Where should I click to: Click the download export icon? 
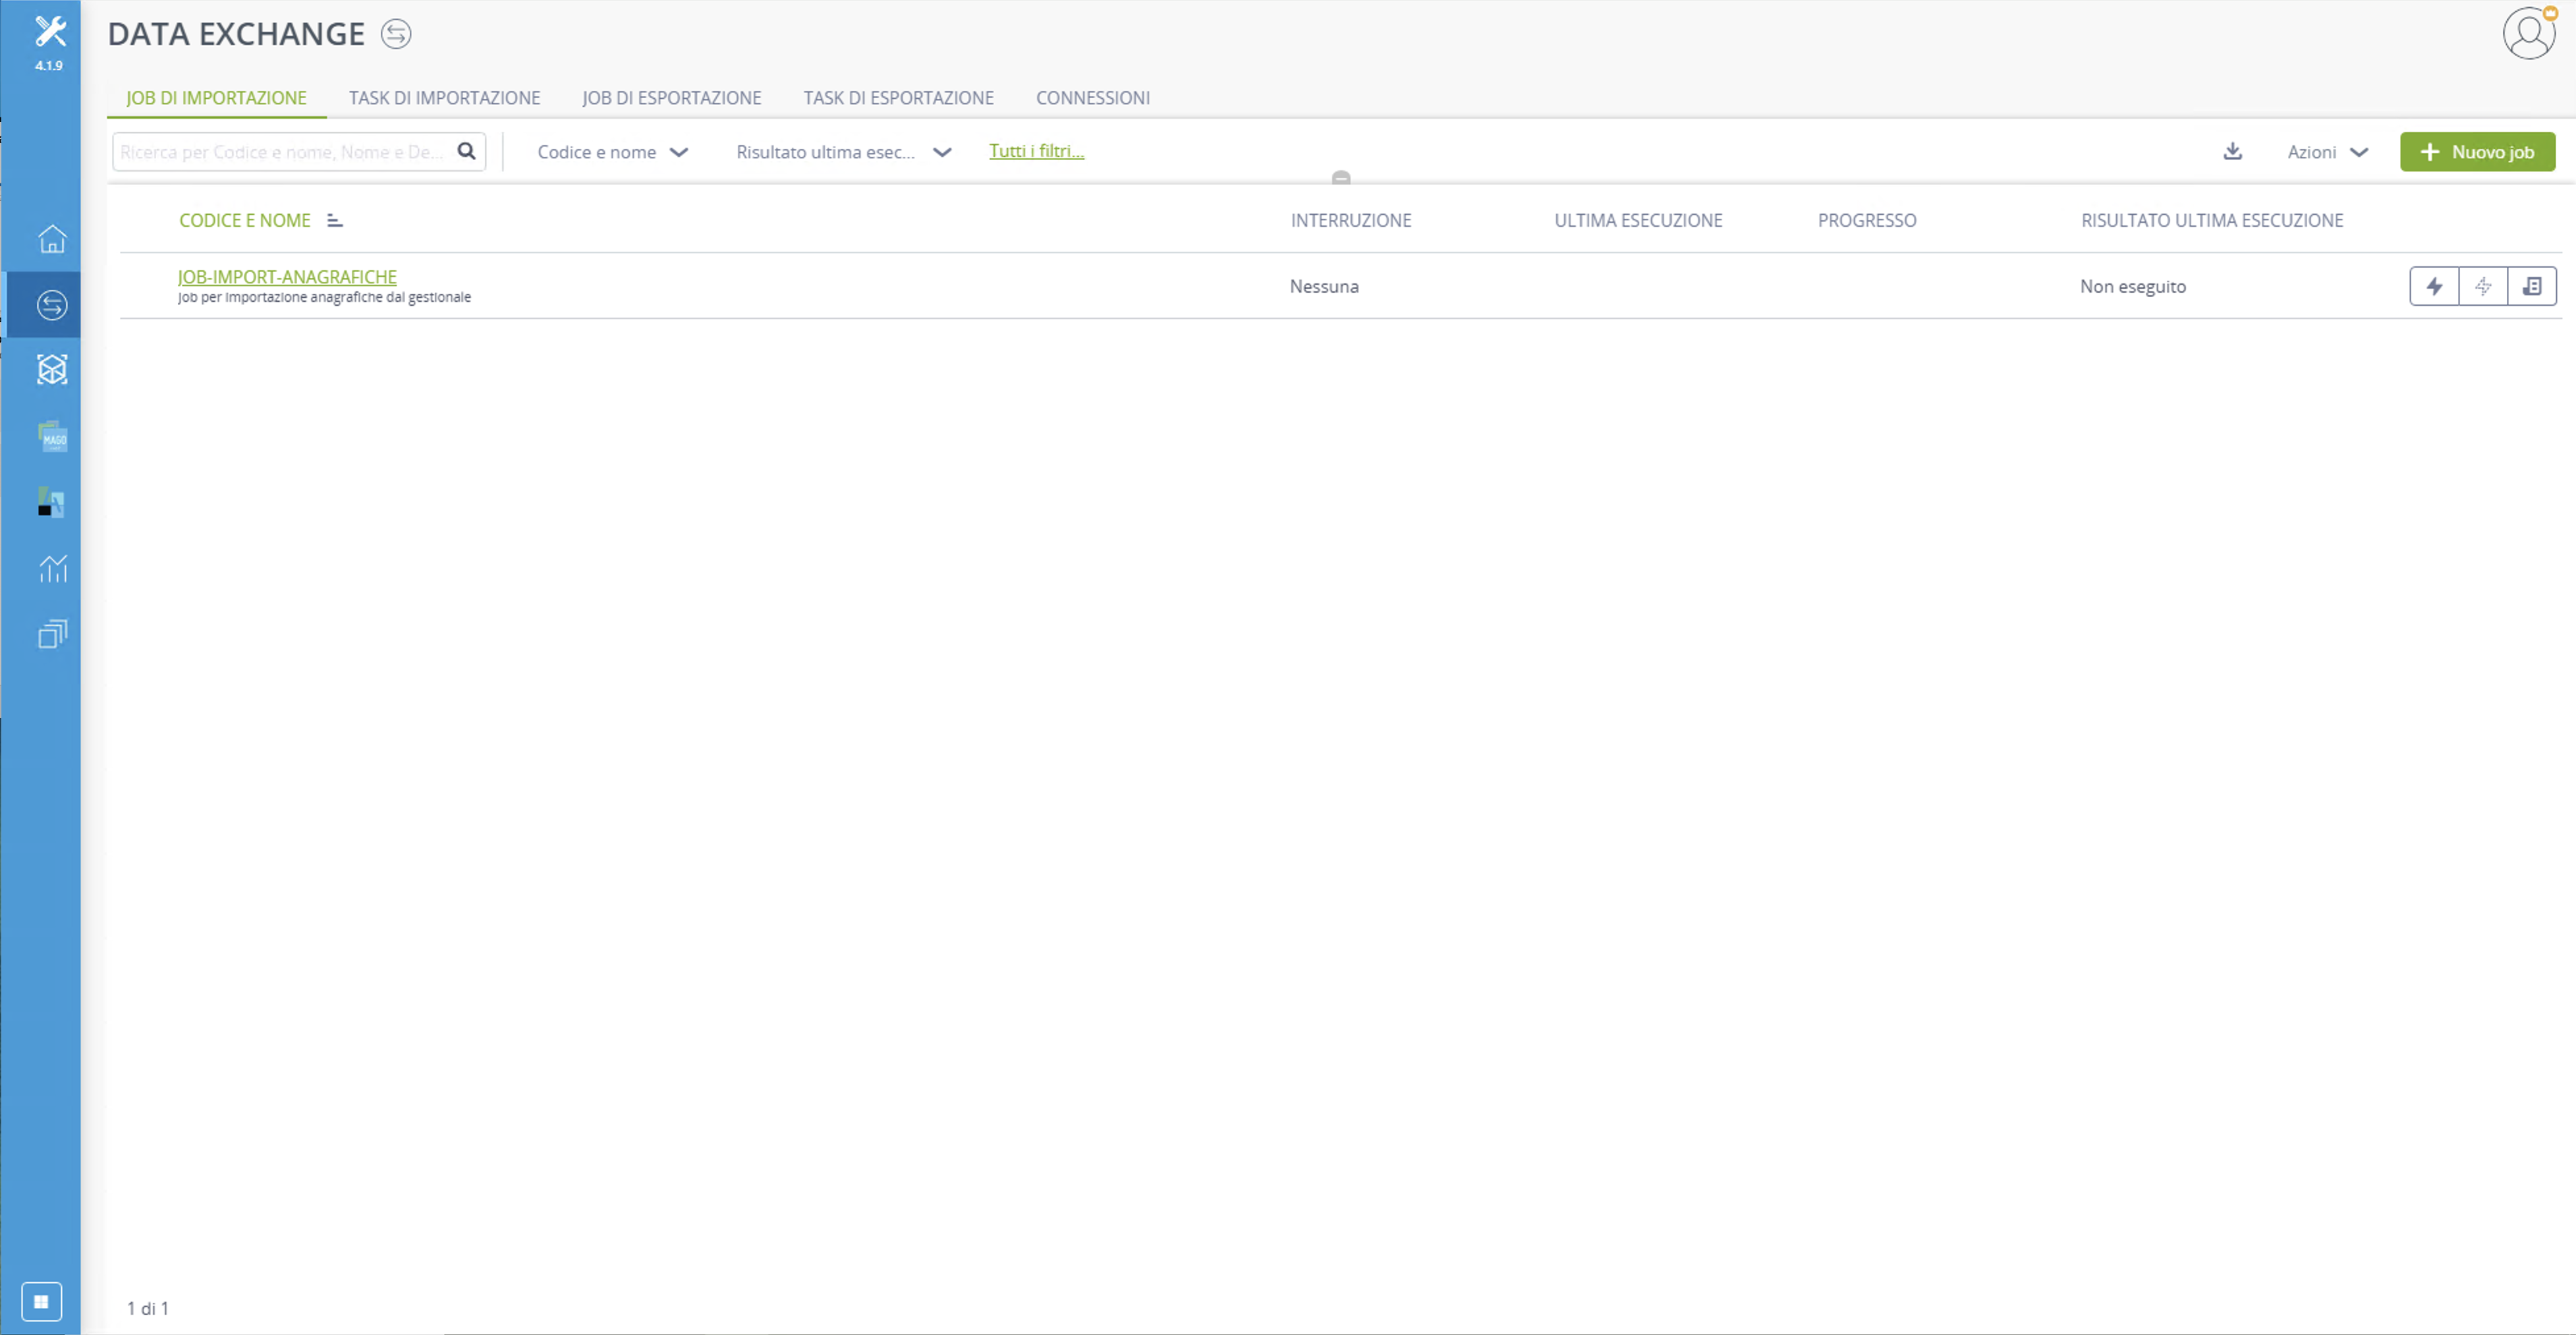(x=2232, y=151)
